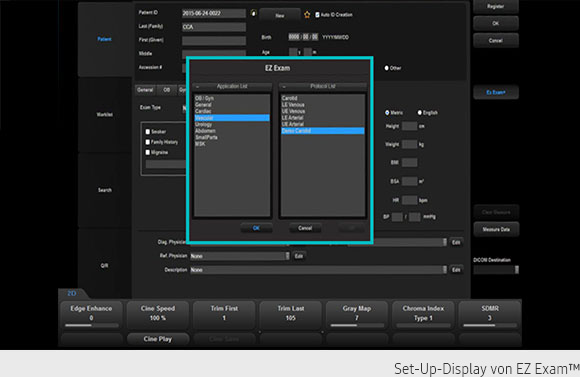Click Edit at end of Diag. Physician row
The width and height of the screenshot is (580, 377).
(456, 242)
